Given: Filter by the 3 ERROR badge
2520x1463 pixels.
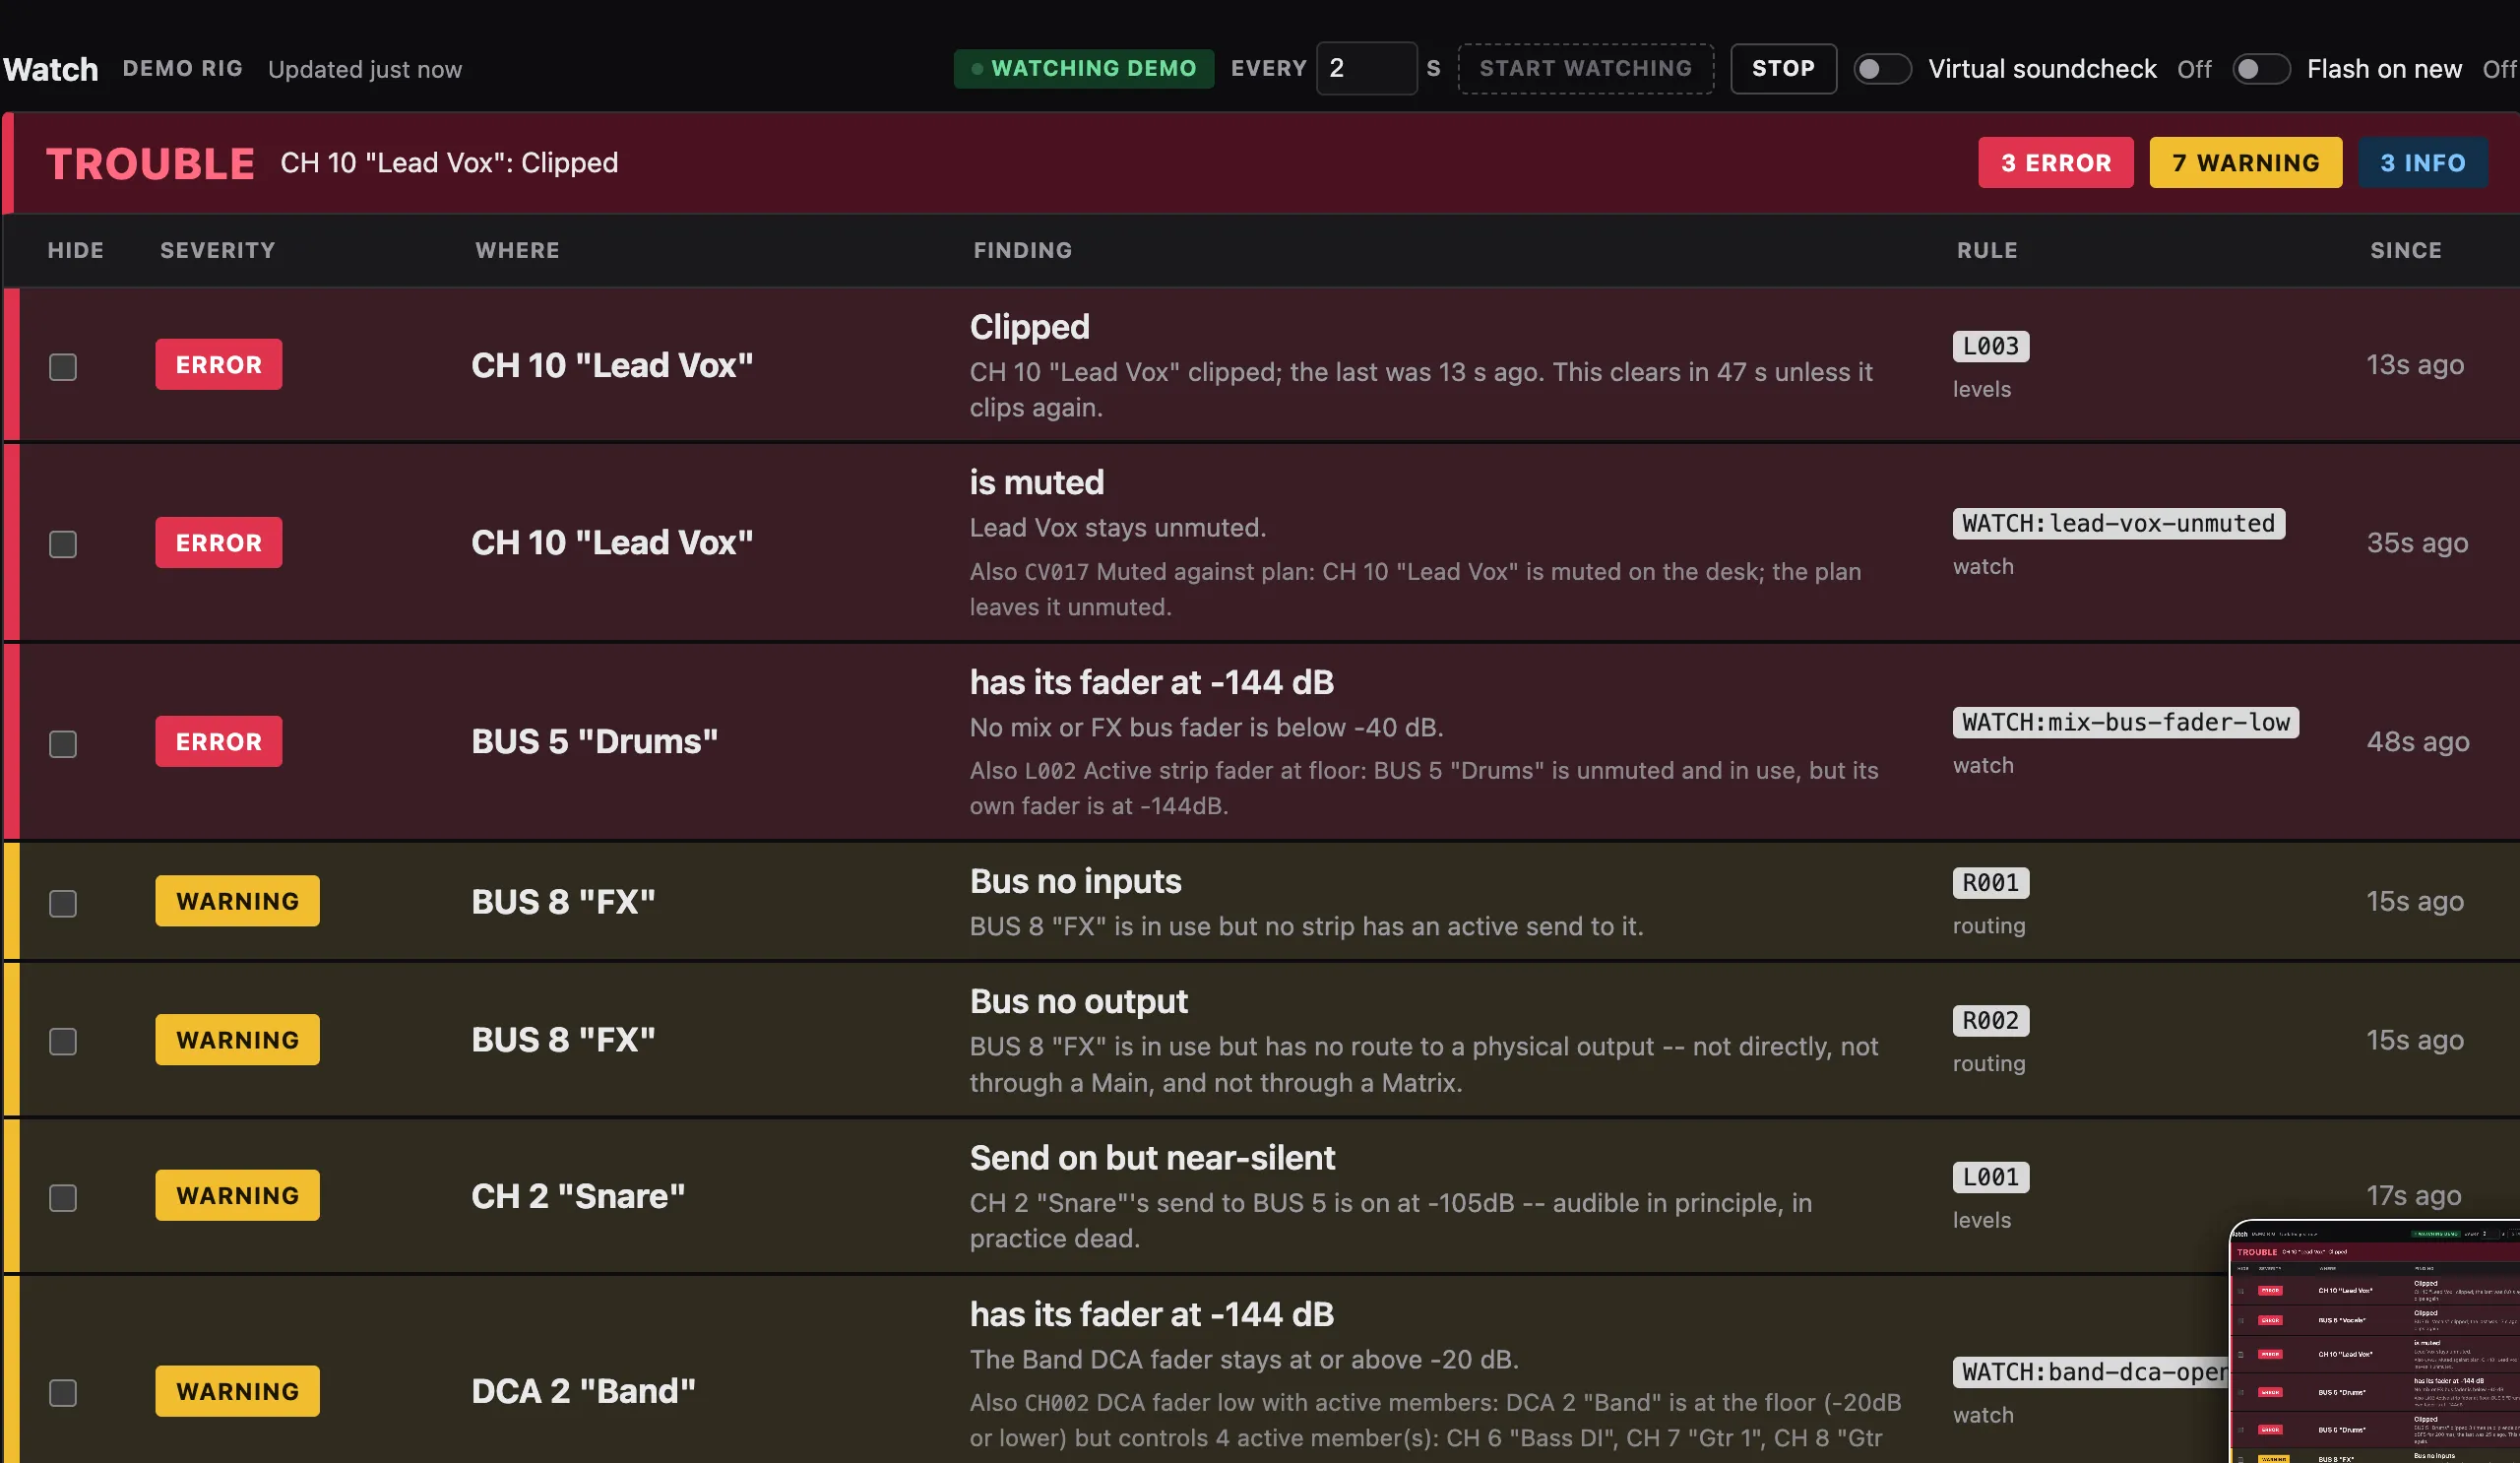Looking at the screenshot, I should [x=2056, y=163].
